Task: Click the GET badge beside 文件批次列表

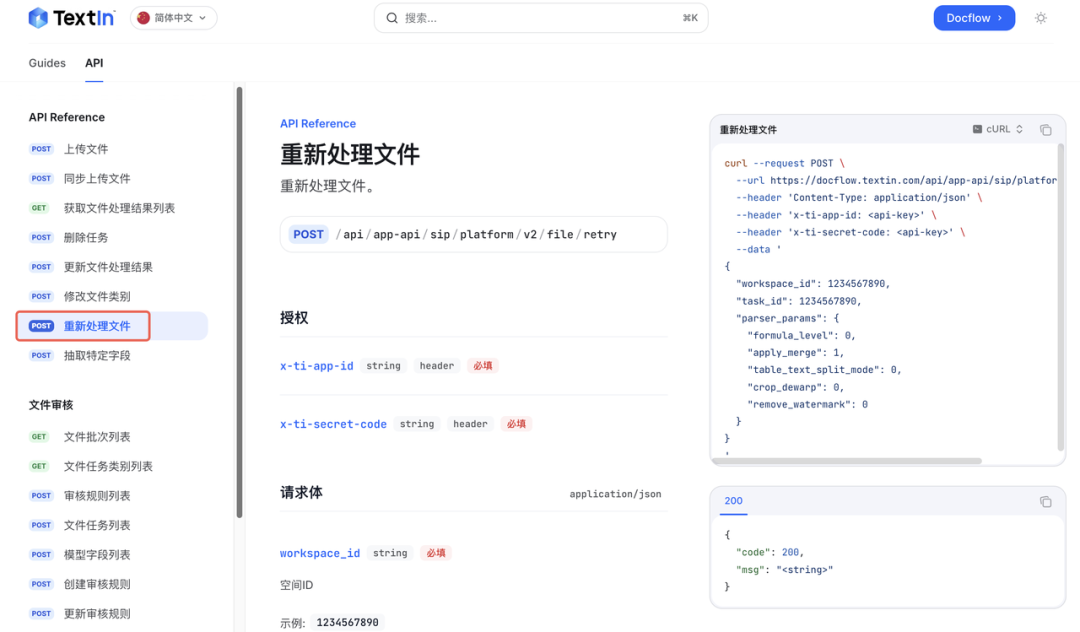Action: [39, 437]
